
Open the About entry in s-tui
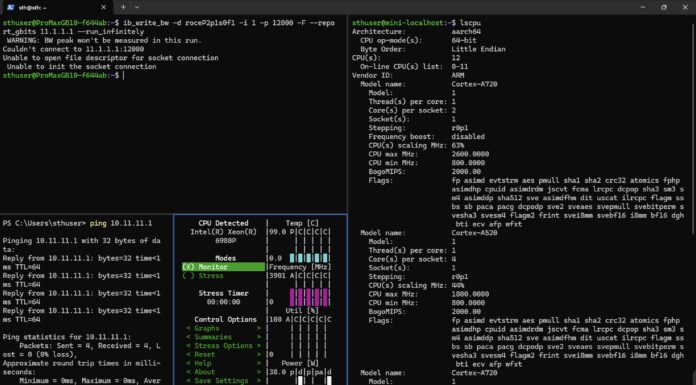(223, 372)
